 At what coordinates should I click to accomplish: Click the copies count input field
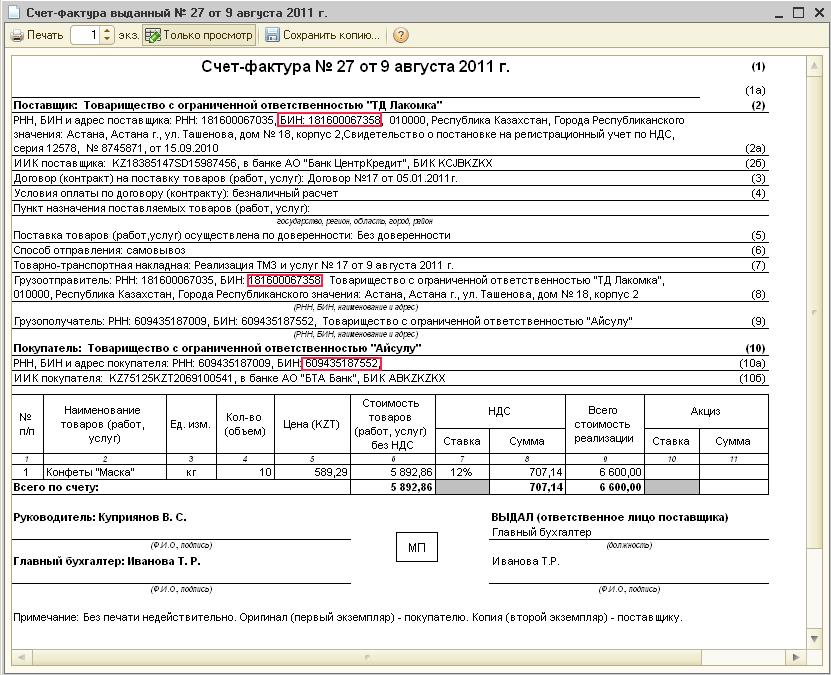pyautogui.click(x=84, y=35)
